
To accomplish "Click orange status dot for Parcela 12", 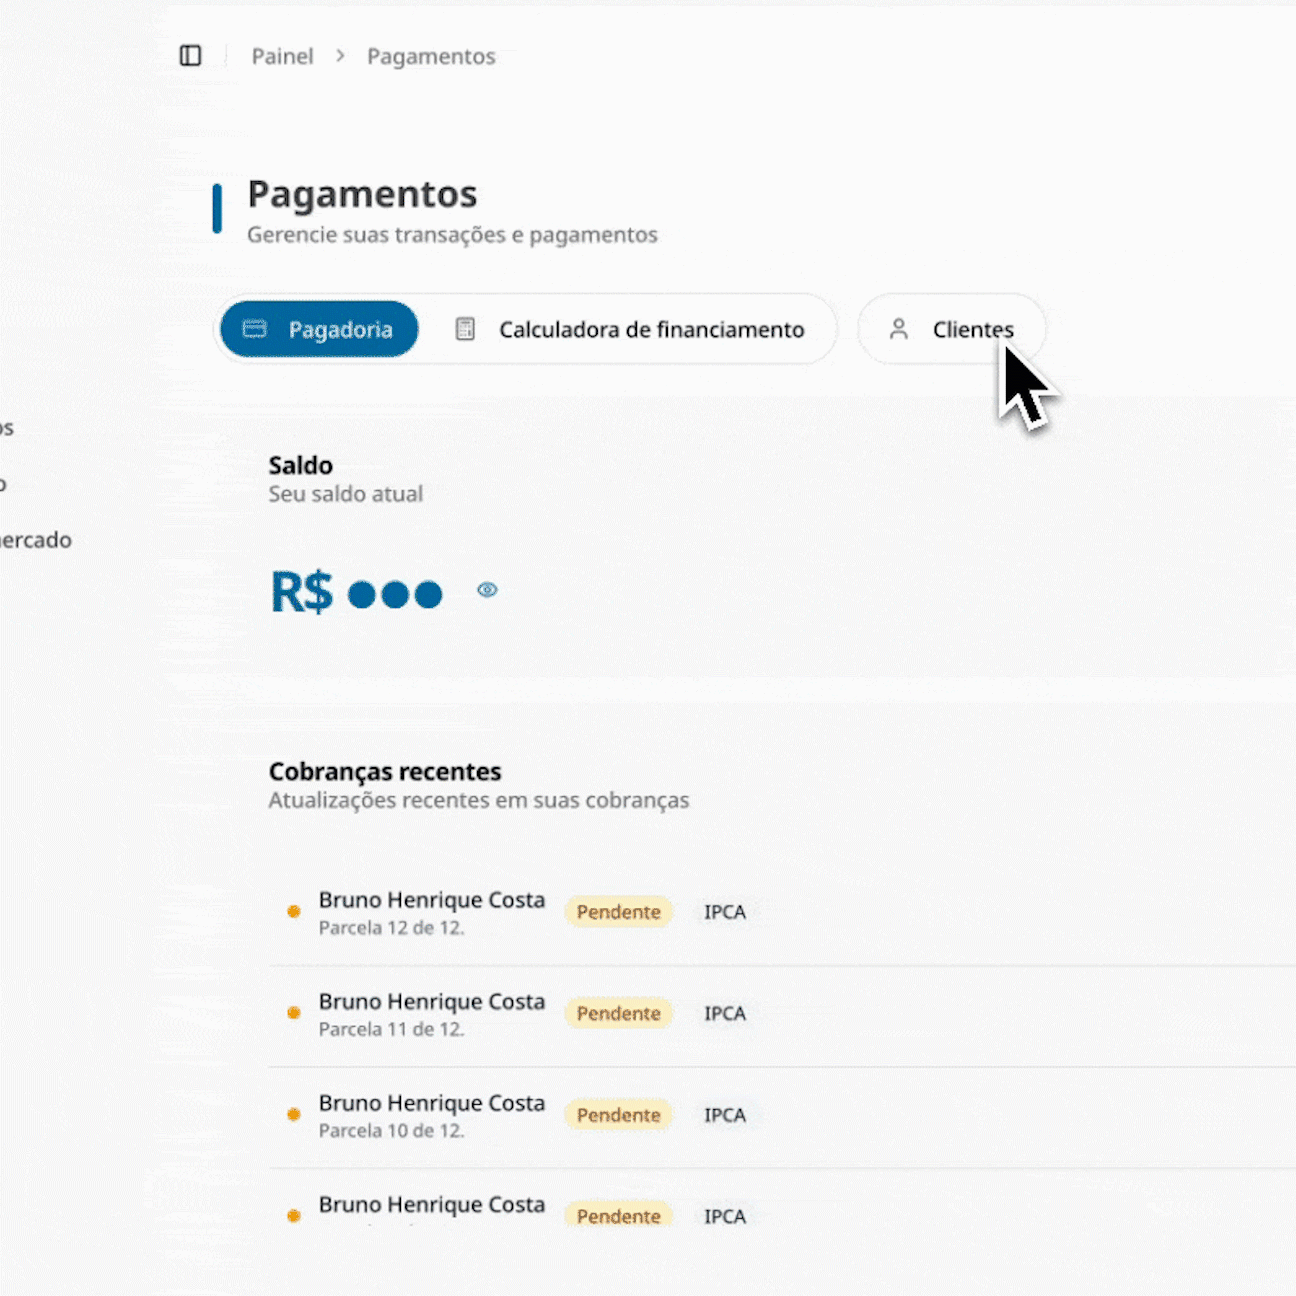I will point(294,911).
